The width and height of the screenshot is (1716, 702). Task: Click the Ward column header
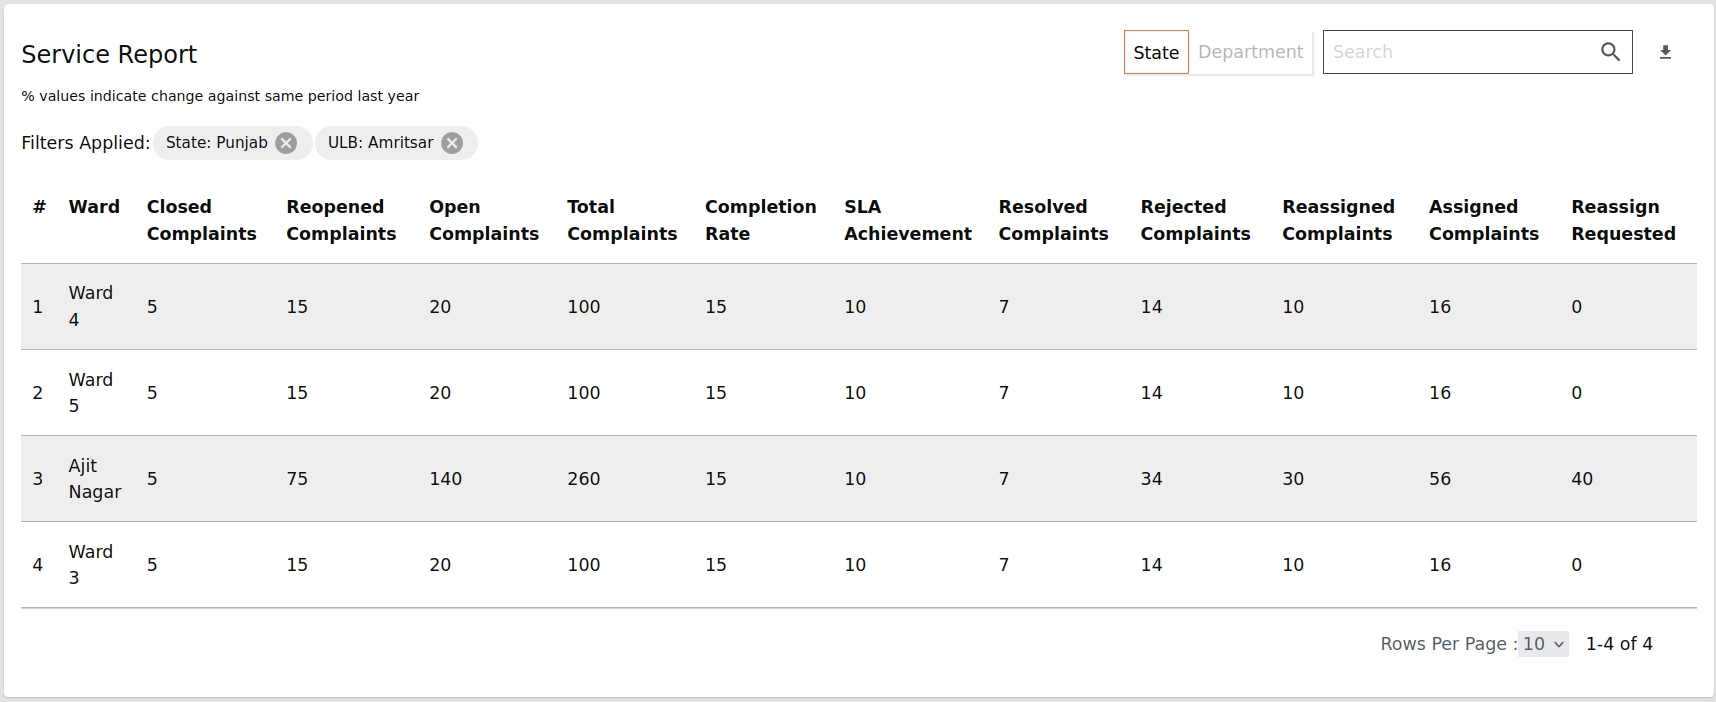(94, 207)
